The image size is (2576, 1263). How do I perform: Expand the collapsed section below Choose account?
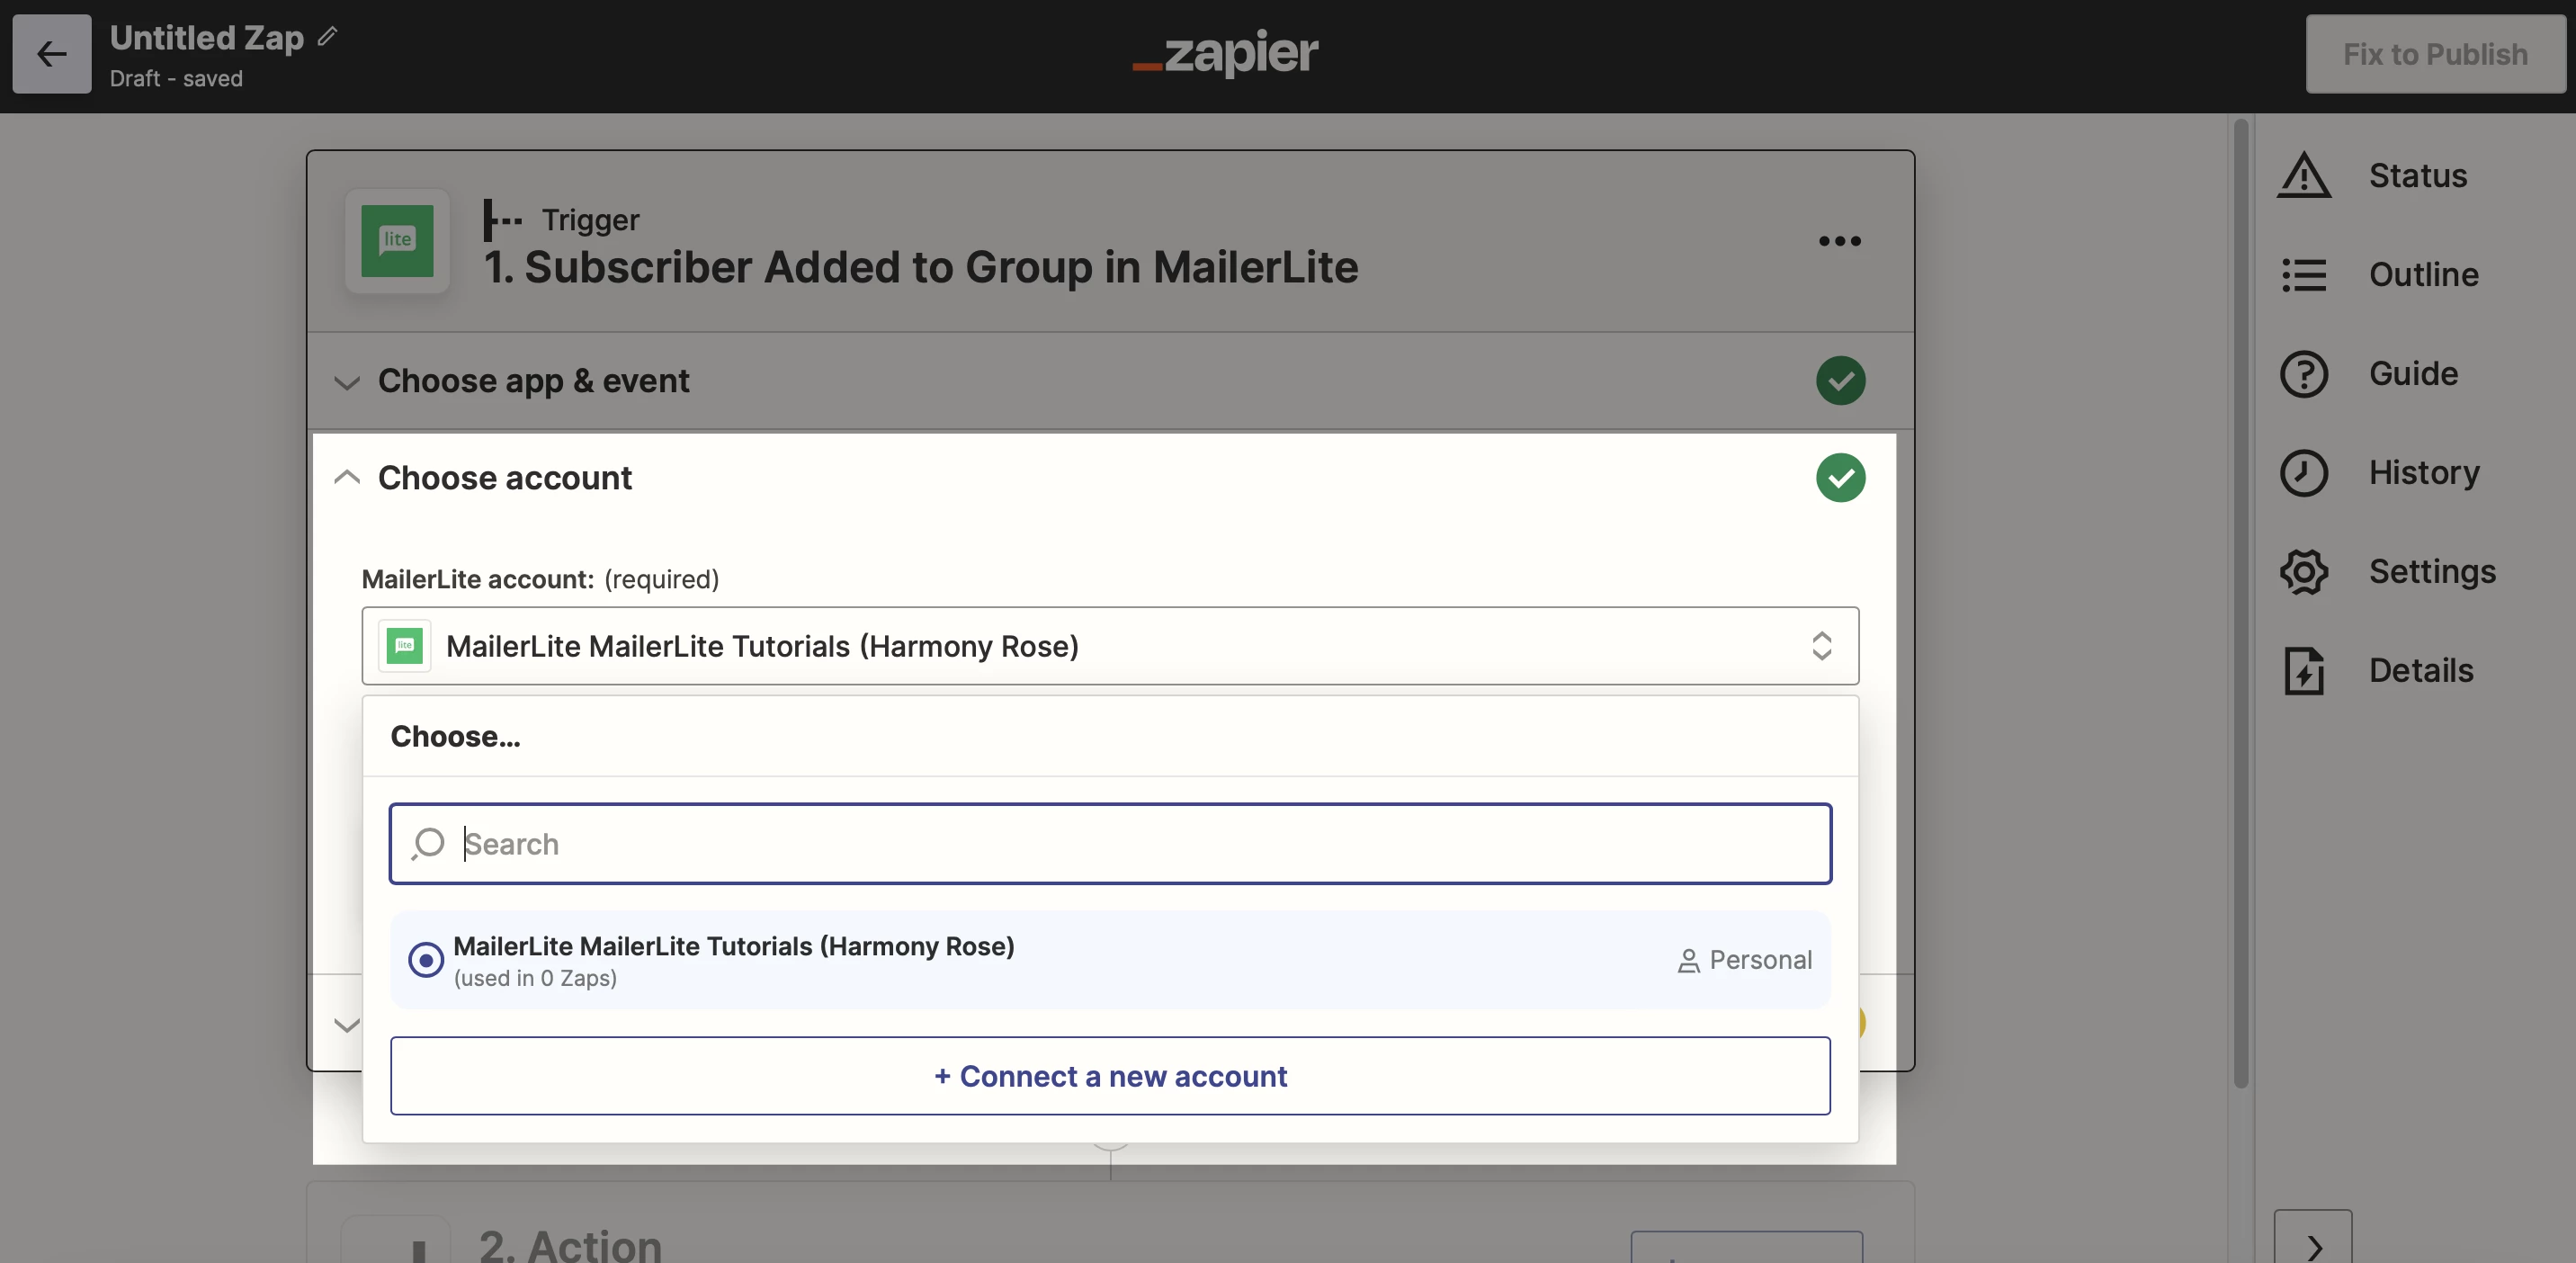coord(346,1025)
